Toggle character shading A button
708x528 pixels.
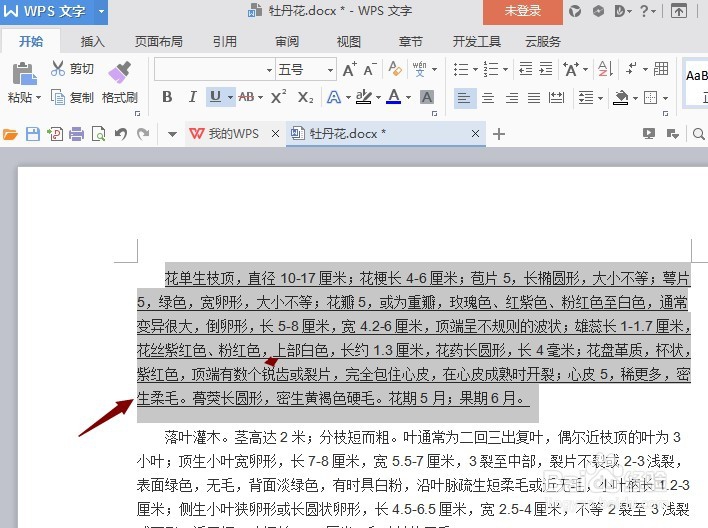(427, 97)
